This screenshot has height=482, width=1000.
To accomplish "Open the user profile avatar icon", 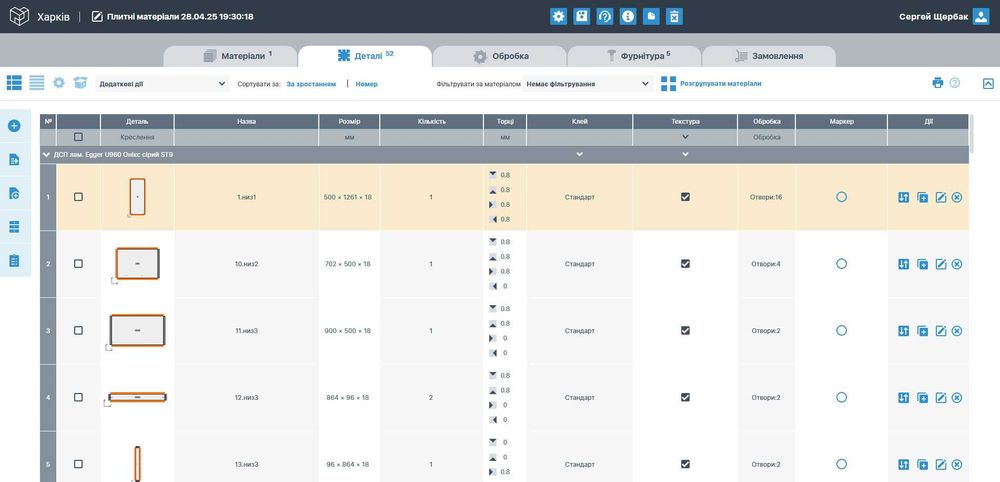I will 981,17.
